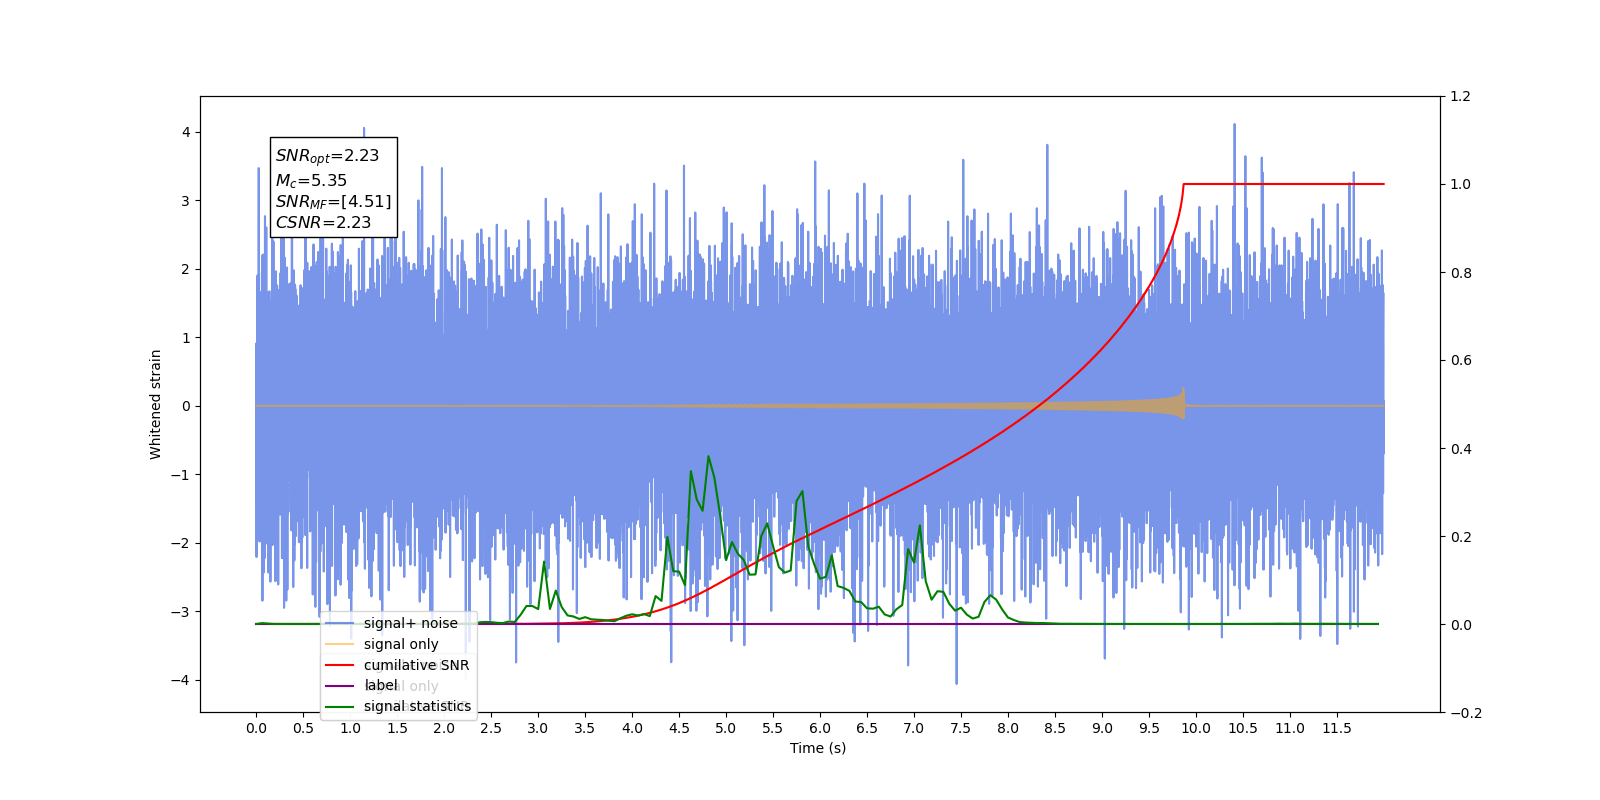Click the SNRMF=[4.51] annotation line

coord(333,202)
